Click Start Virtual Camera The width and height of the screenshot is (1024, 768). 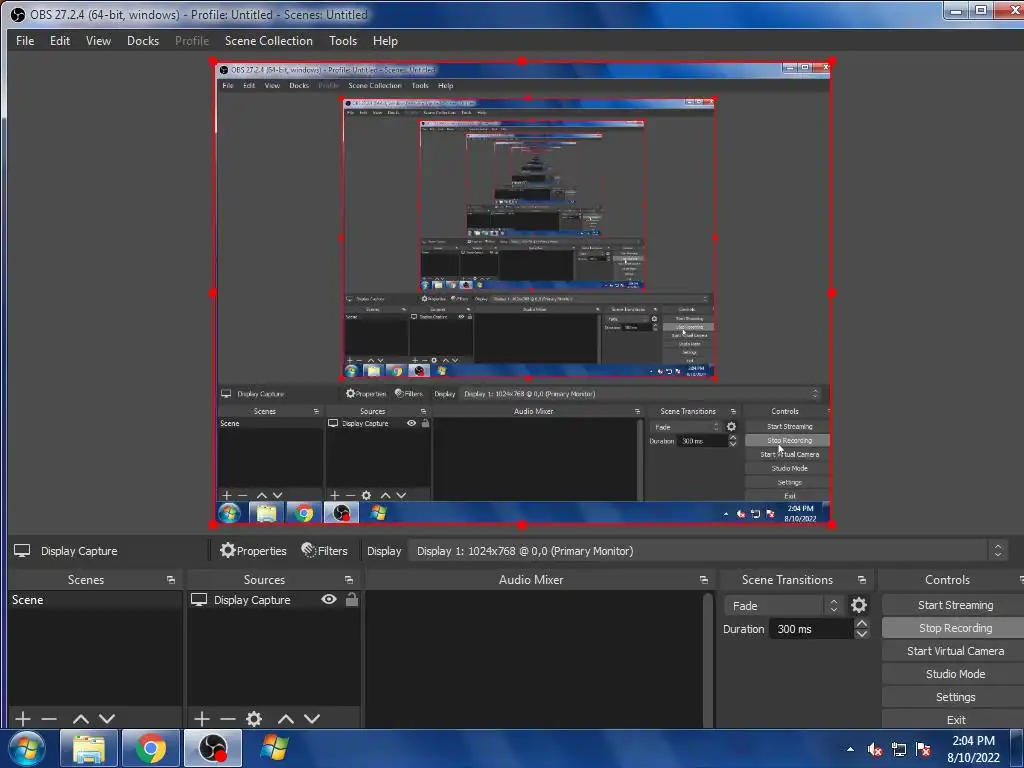pyautogui.click(x=955, y=651)
